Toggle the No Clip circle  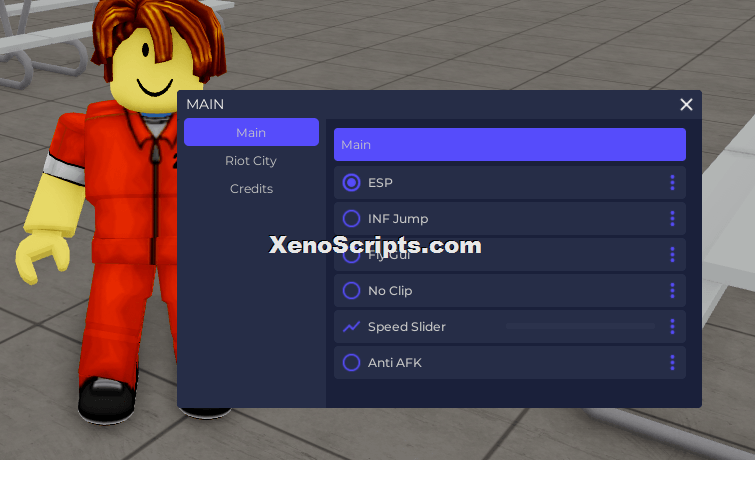(x=351, y=290)
